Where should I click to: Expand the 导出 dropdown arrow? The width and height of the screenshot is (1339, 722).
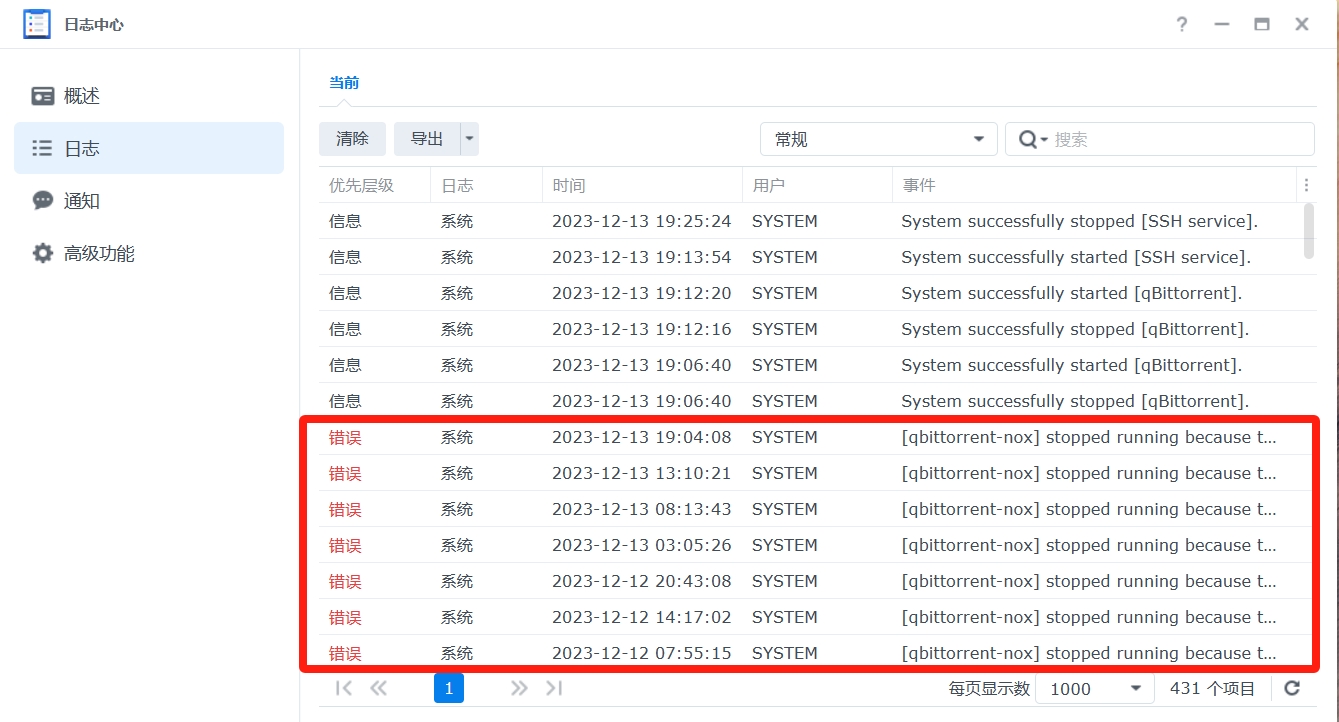(x=469, y=139)
